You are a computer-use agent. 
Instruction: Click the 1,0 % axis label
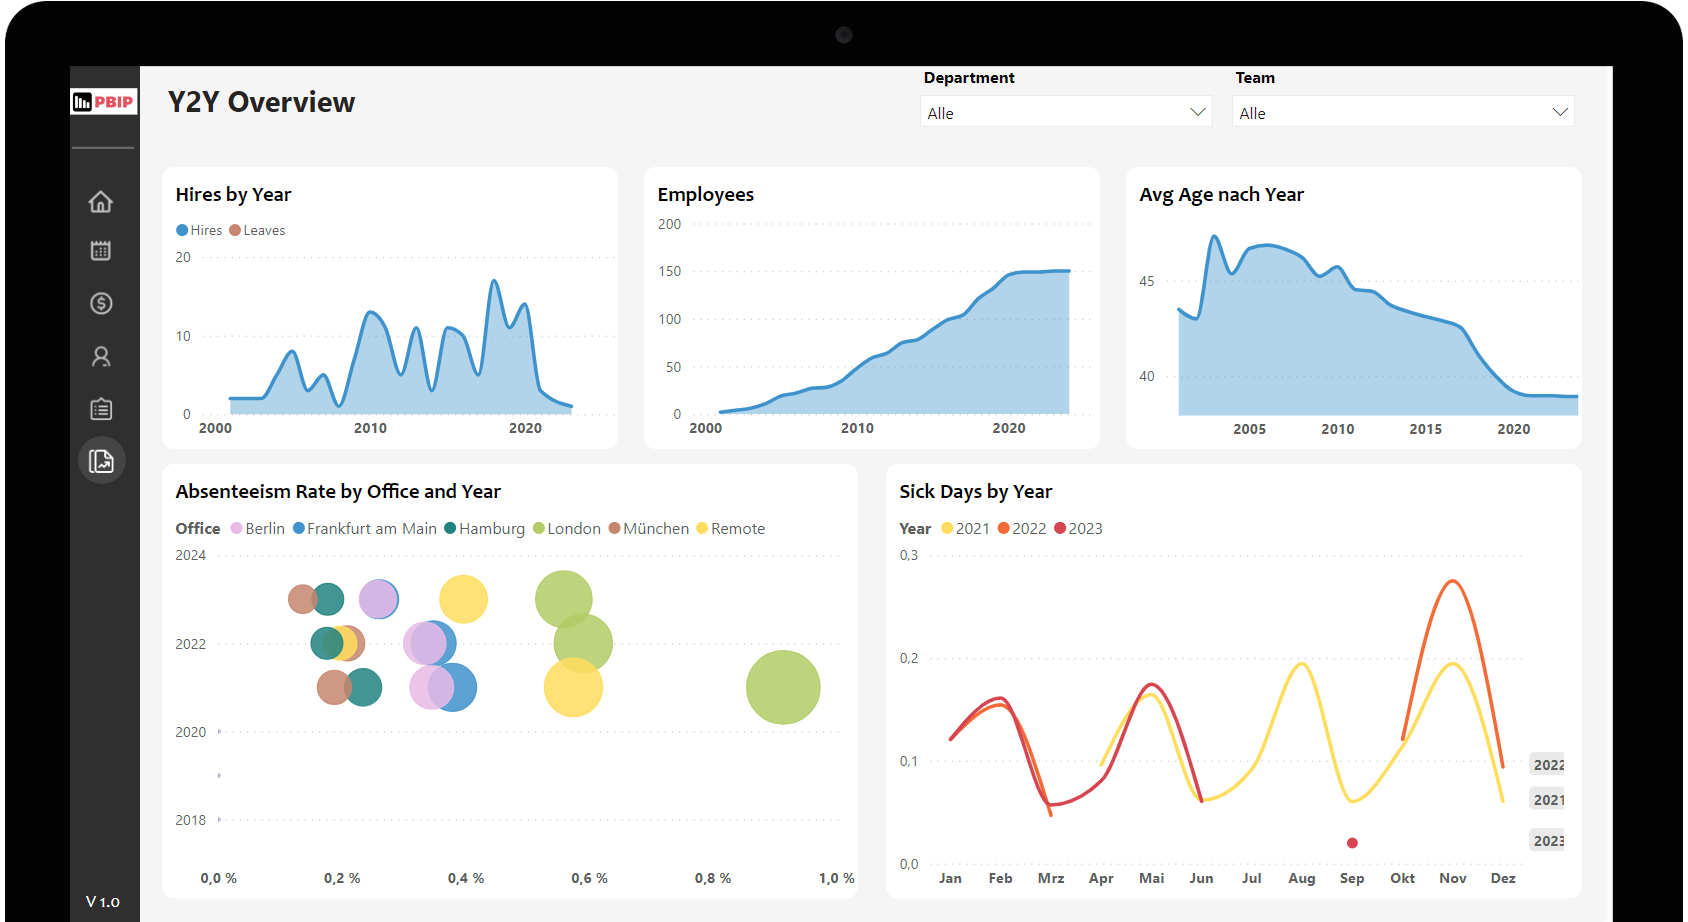coord(837,878)
